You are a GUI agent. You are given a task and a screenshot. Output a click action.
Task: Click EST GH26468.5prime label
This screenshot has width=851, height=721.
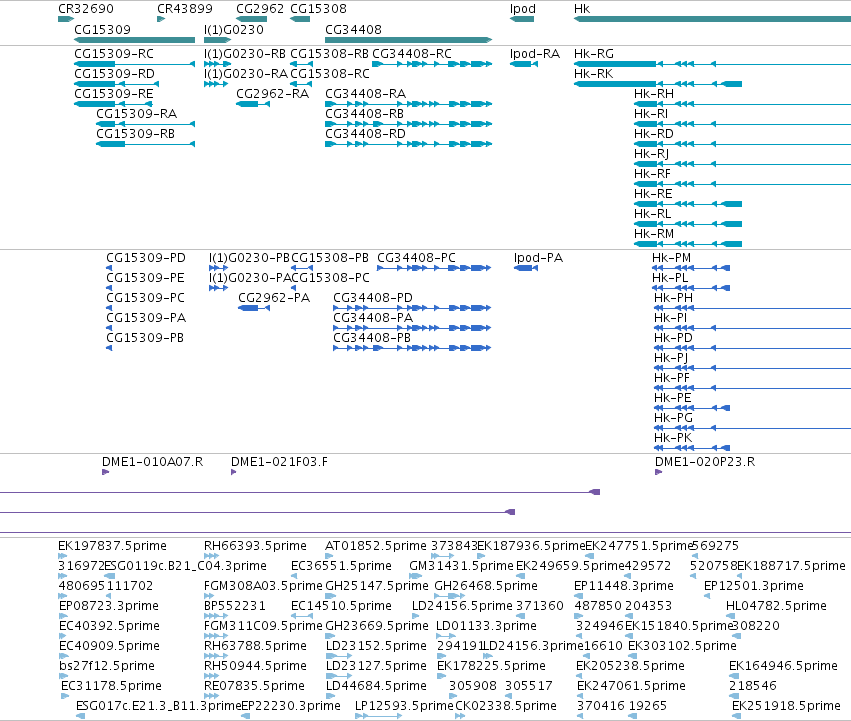point(486,586)
